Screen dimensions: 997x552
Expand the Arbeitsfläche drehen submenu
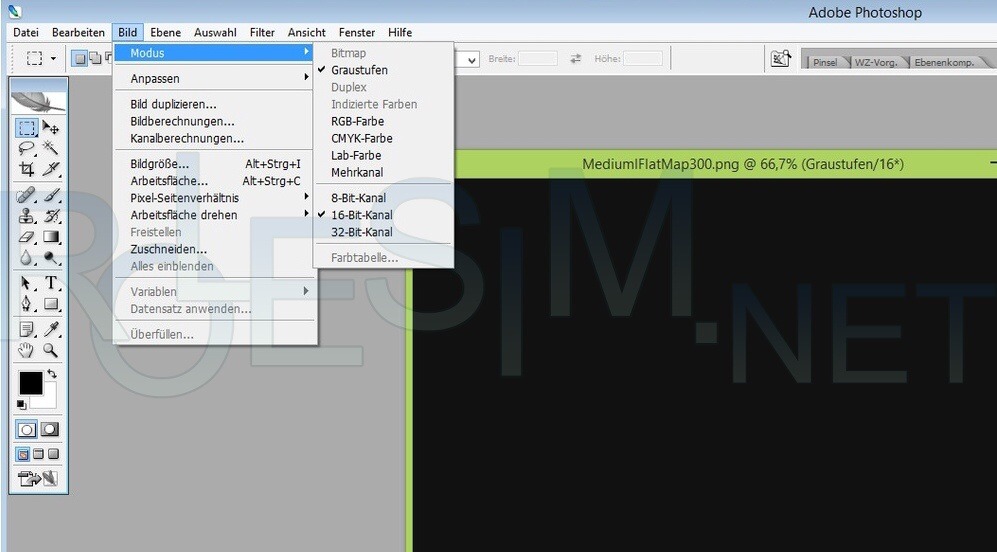(215, 215)
